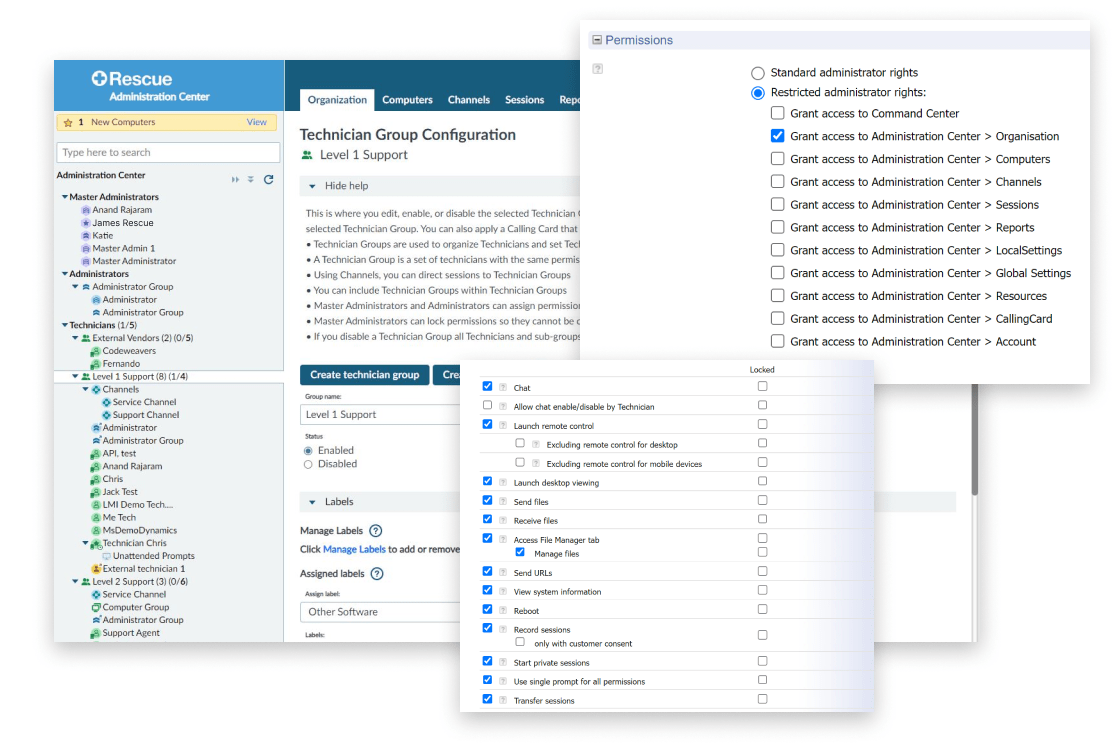Enable Grant access to Command Center
This screenshot has width=1116, height=744.
778,113
